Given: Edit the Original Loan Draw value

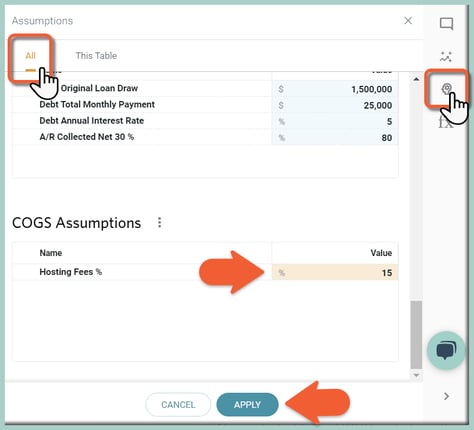Looking at the screenshot, I should tap(335, 89).
